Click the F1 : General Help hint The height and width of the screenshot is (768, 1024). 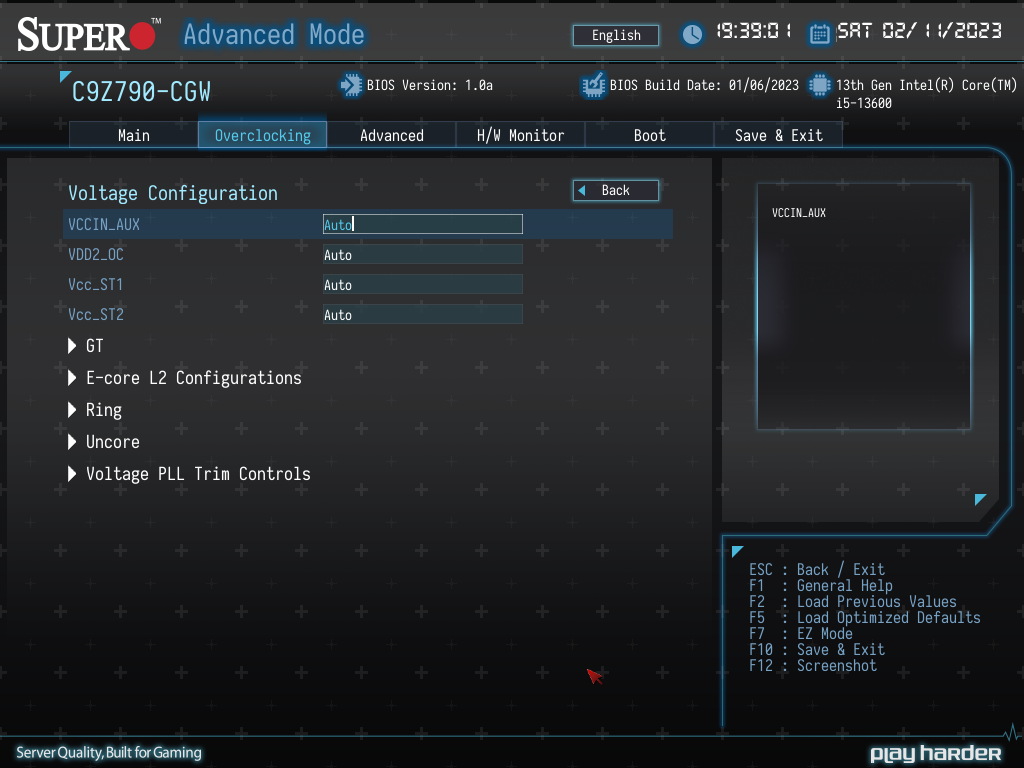[x=821, y=586]
